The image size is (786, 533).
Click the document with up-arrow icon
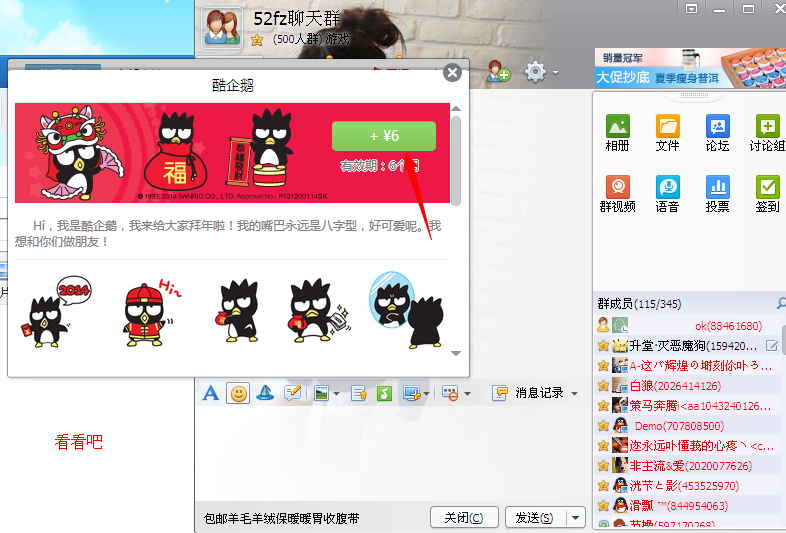tap(359, 393)
